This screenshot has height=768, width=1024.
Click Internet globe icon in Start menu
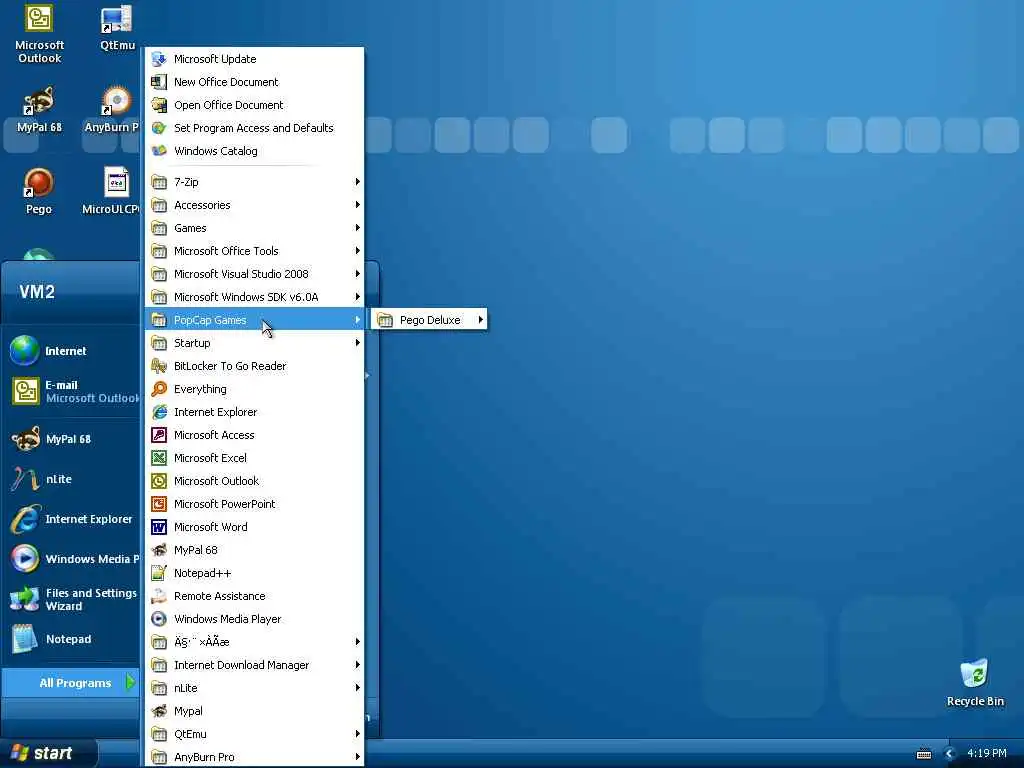[25, 351]
